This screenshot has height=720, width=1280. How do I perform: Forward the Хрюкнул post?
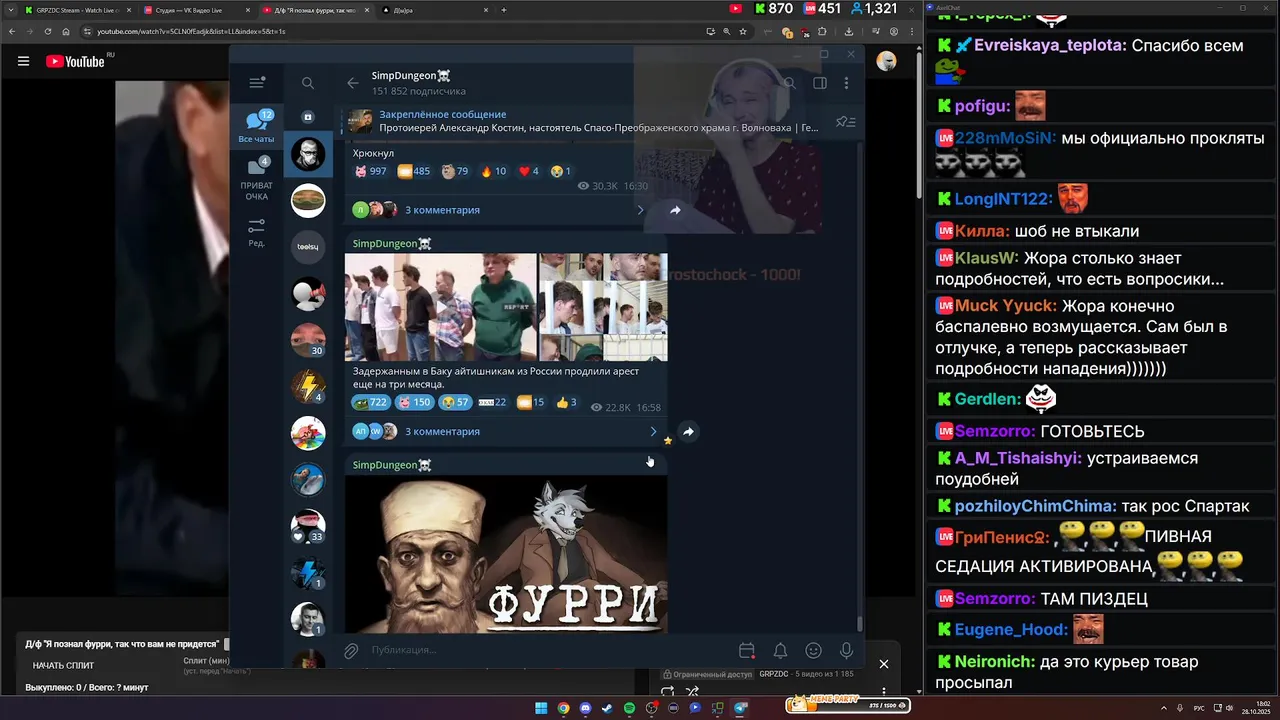[675, 210]
